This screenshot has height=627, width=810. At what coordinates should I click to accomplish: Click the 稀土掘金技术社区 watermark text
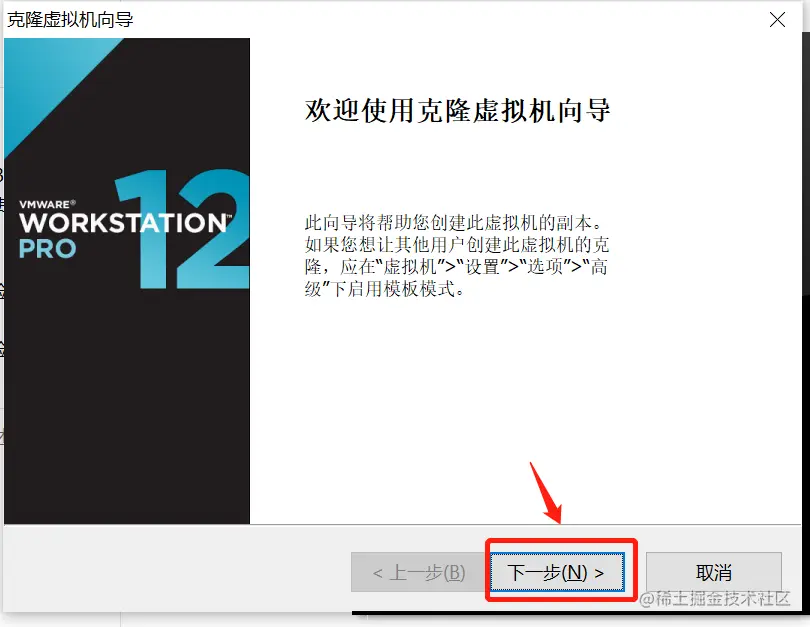tap(714, 599)
